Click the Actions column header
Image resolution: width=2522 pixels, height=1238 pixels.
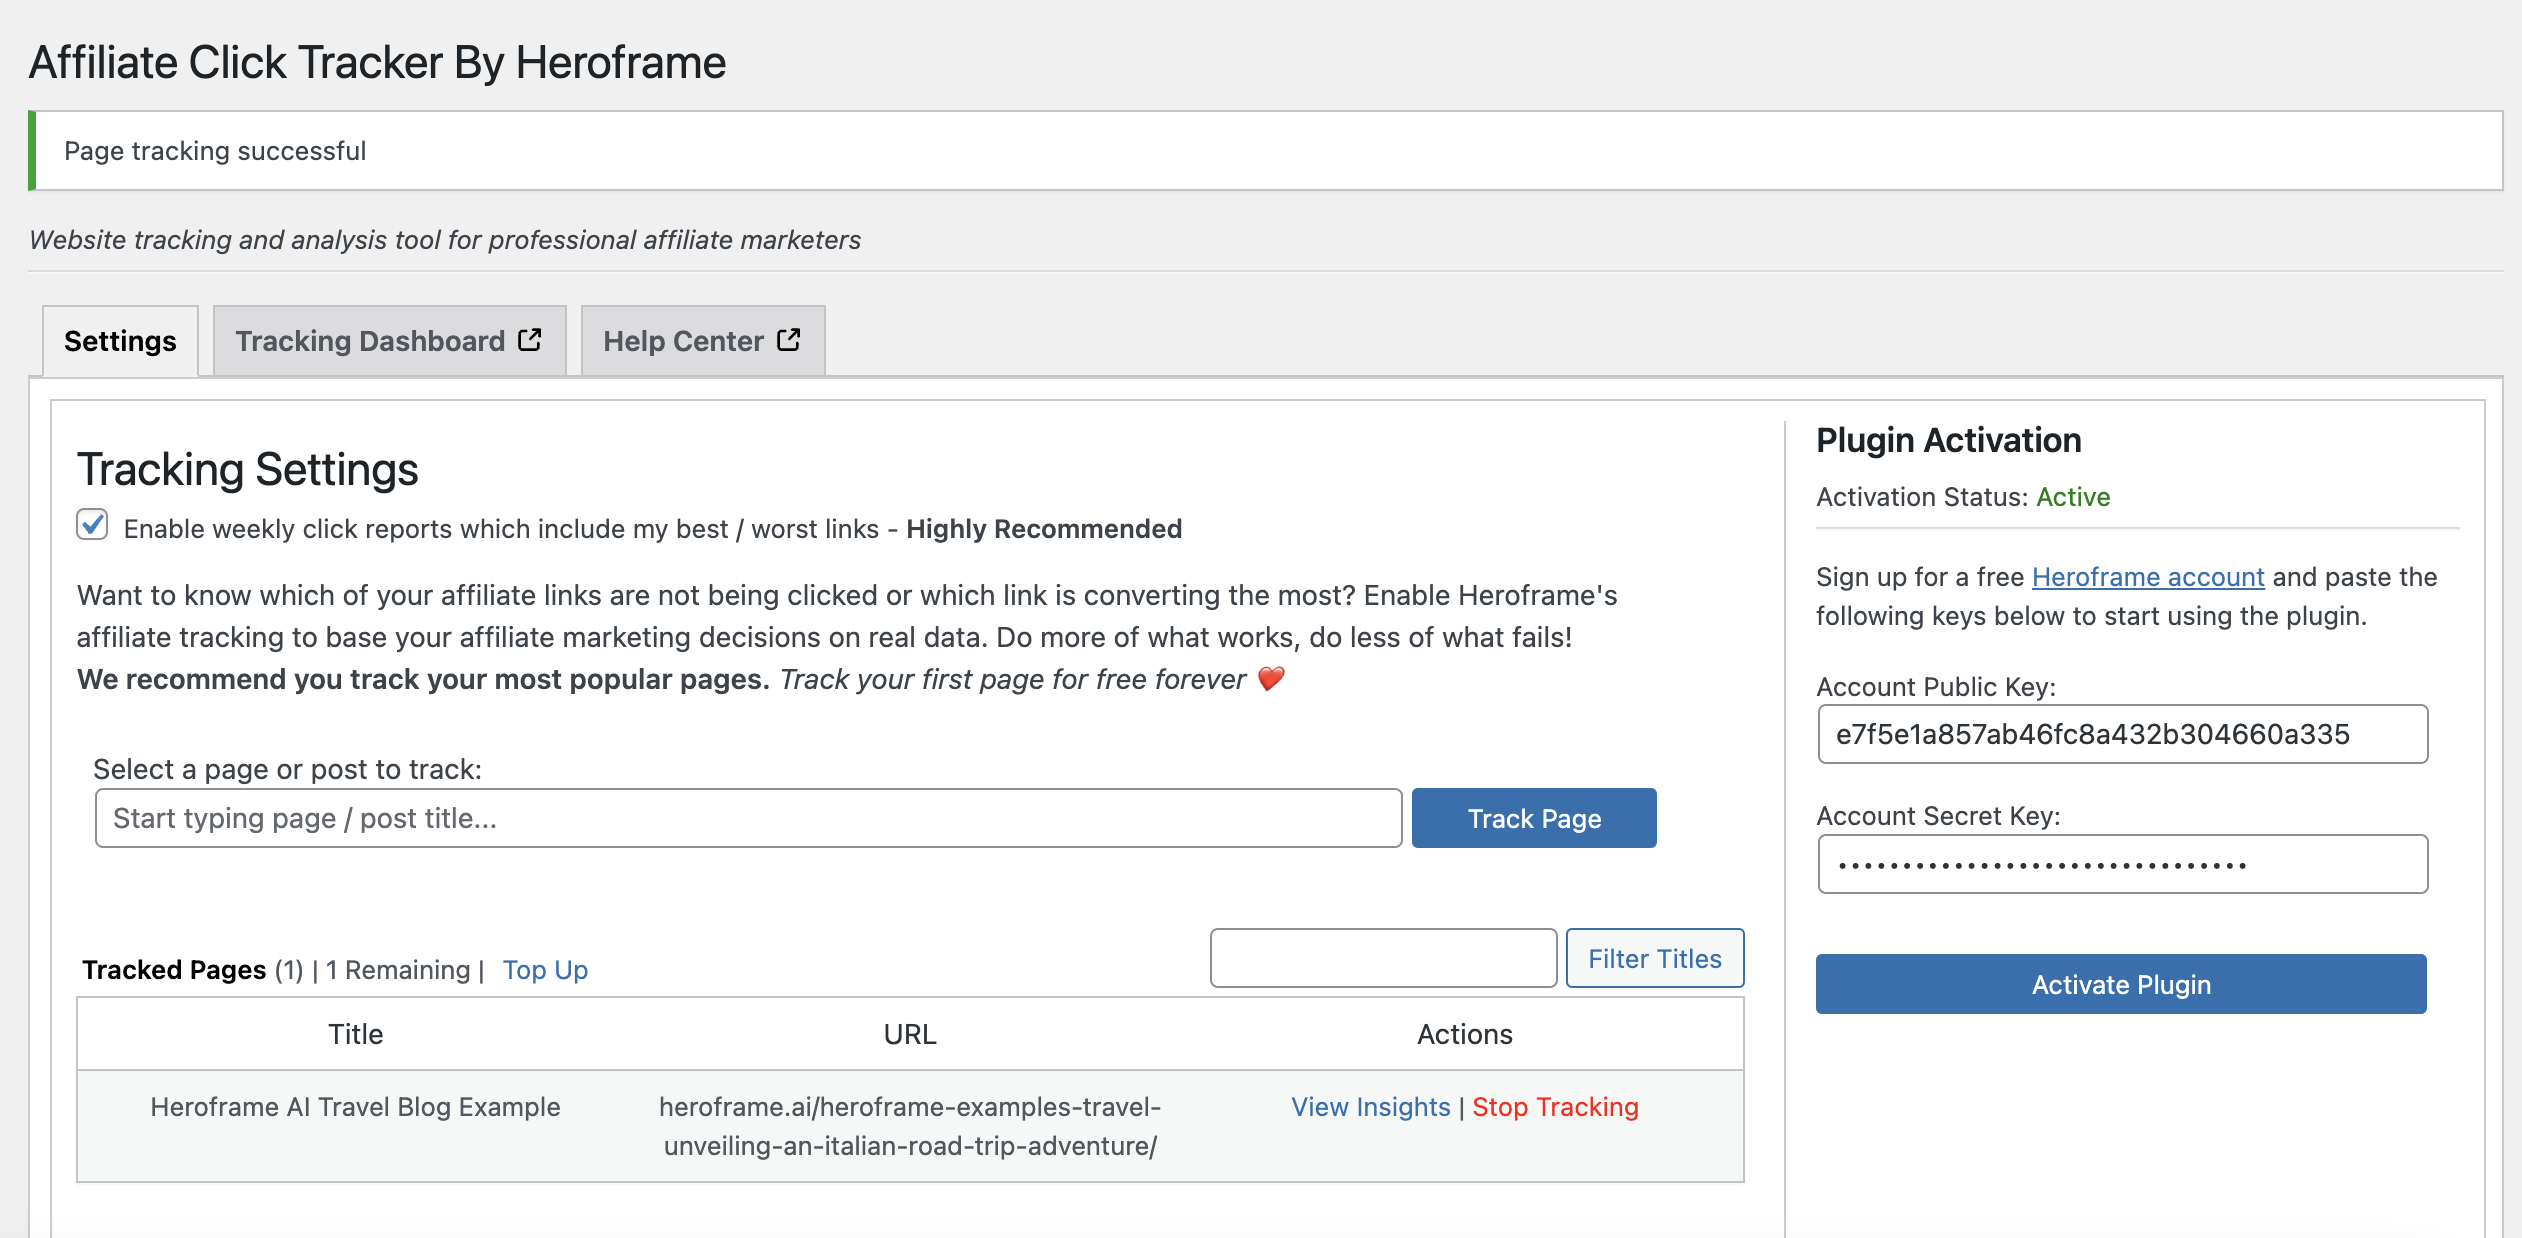click(x=1464, y=1034)
